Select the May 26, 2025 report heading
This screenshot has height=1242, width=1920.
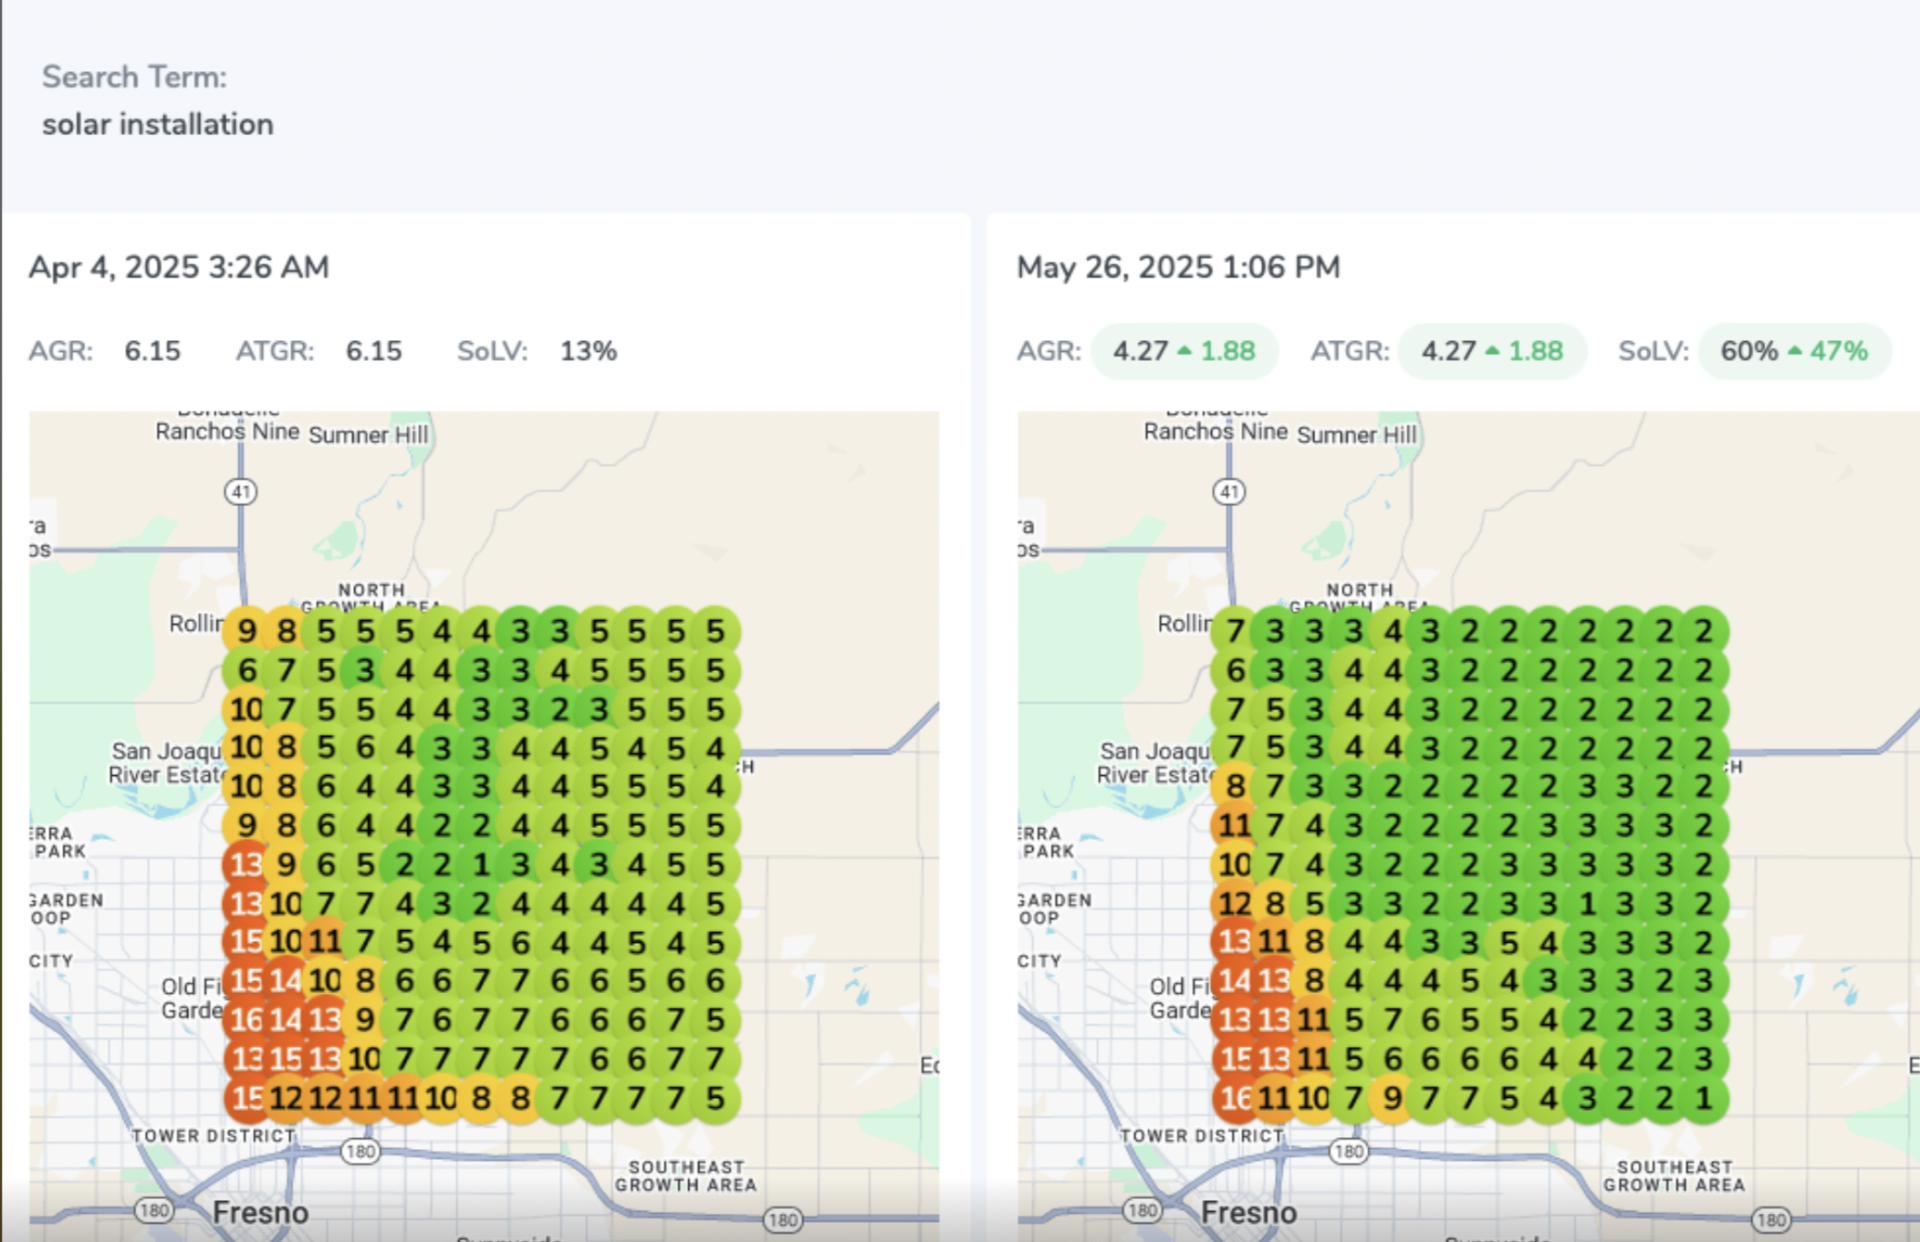(x=1178, y=267)
